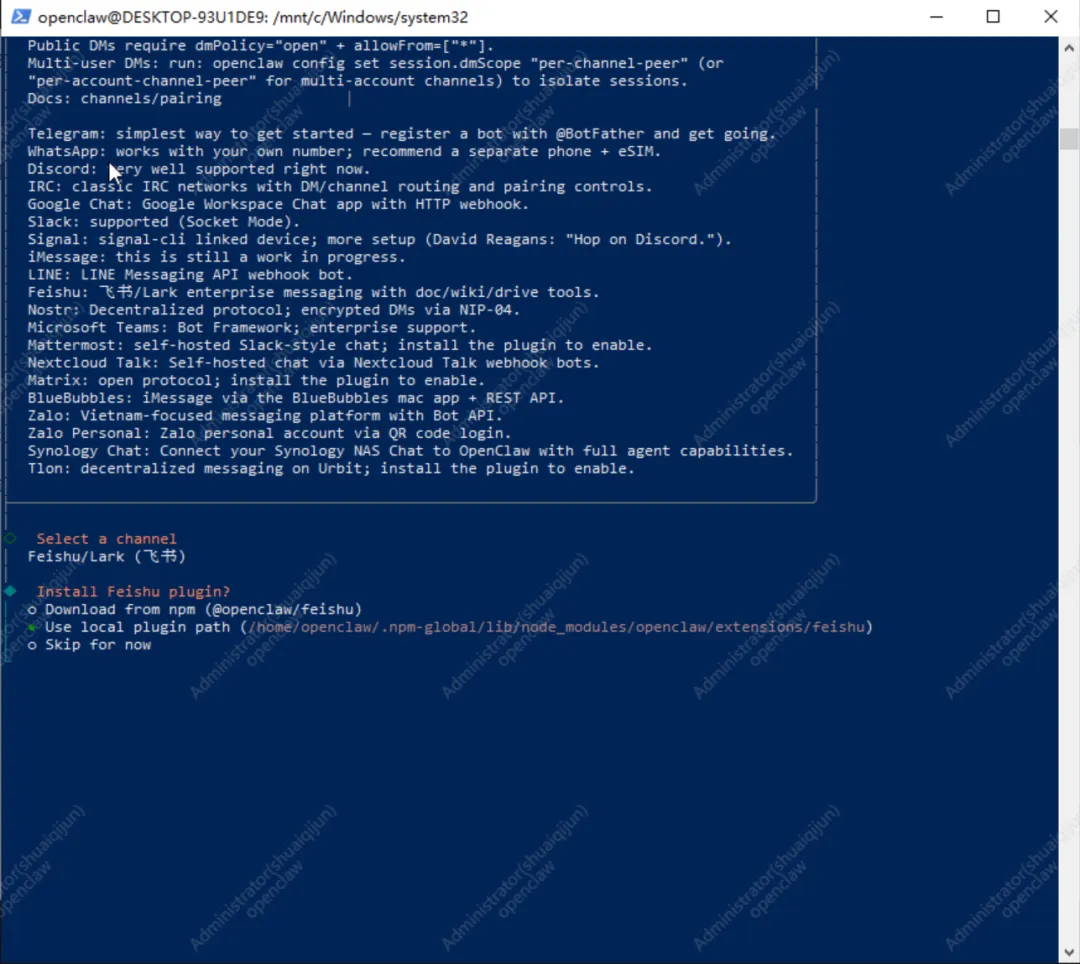
Task: Click the 'Zalo: Vietnam-focused messaging' line
Action: 265,416
